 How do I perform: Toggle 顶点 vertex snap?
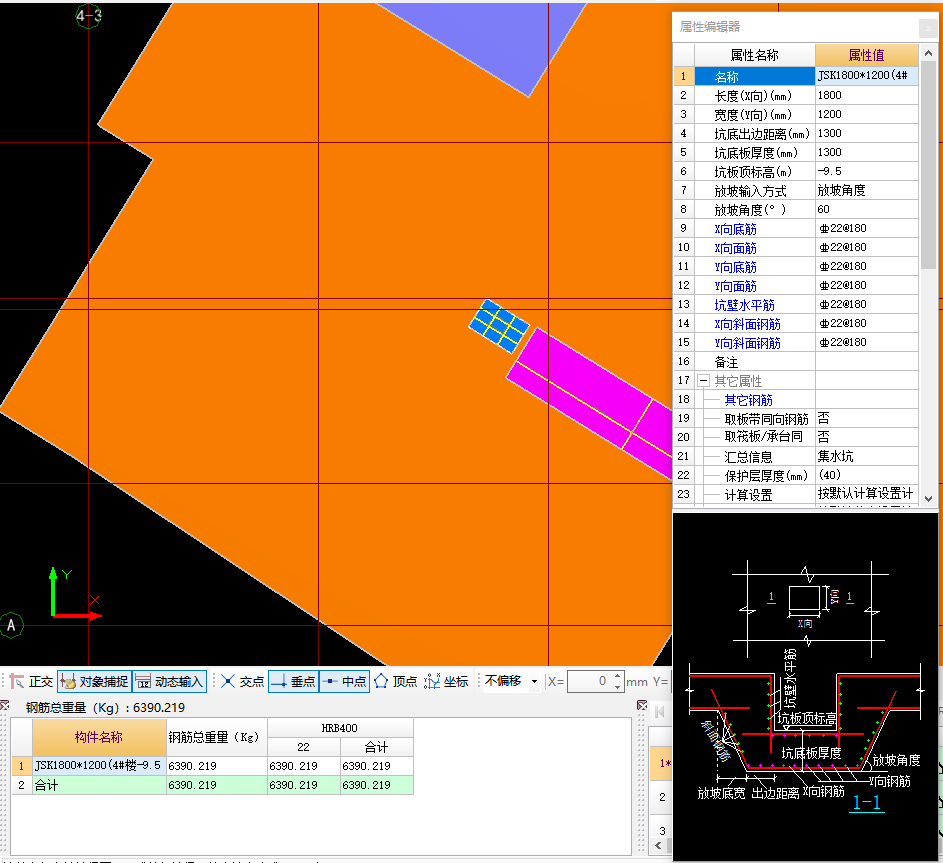pos(396,681)
